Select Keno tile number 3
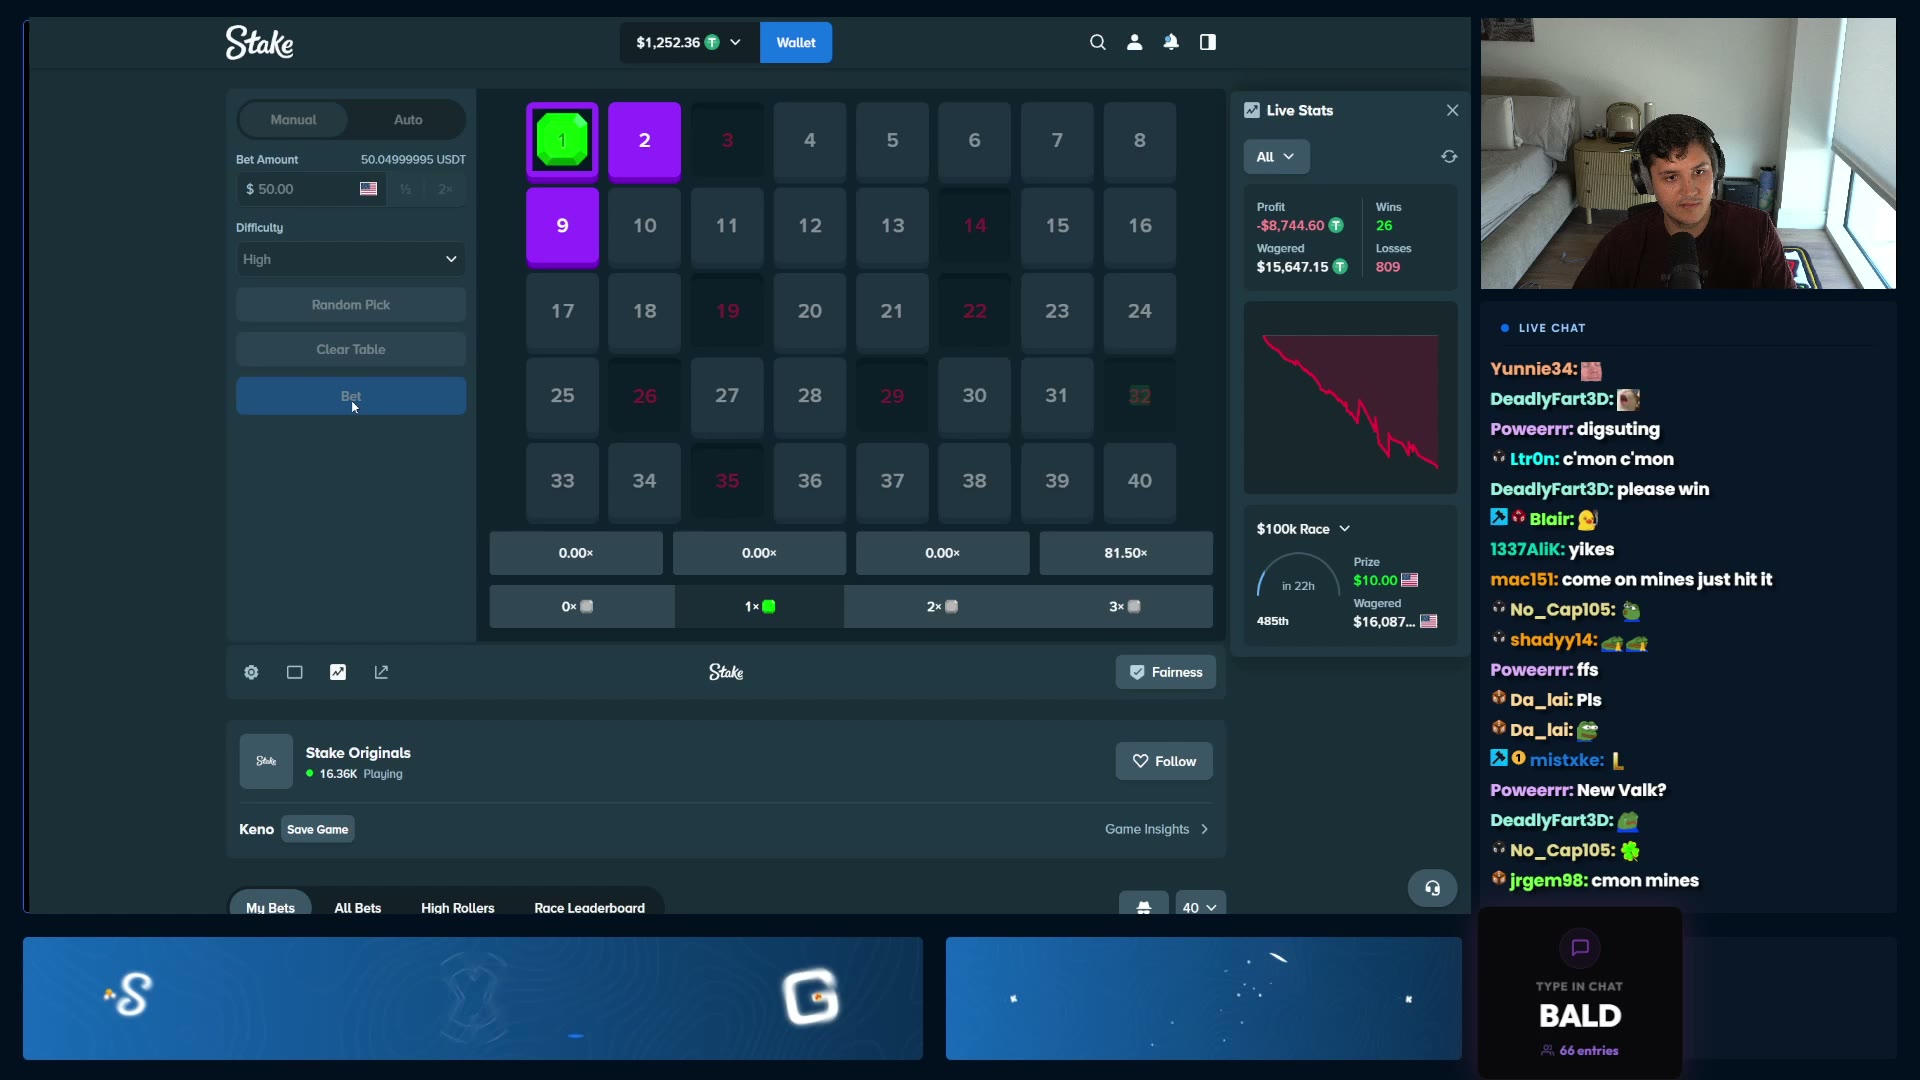Image resolution: width=1920 pixels, height=1080 pixels. pos(727,141)
